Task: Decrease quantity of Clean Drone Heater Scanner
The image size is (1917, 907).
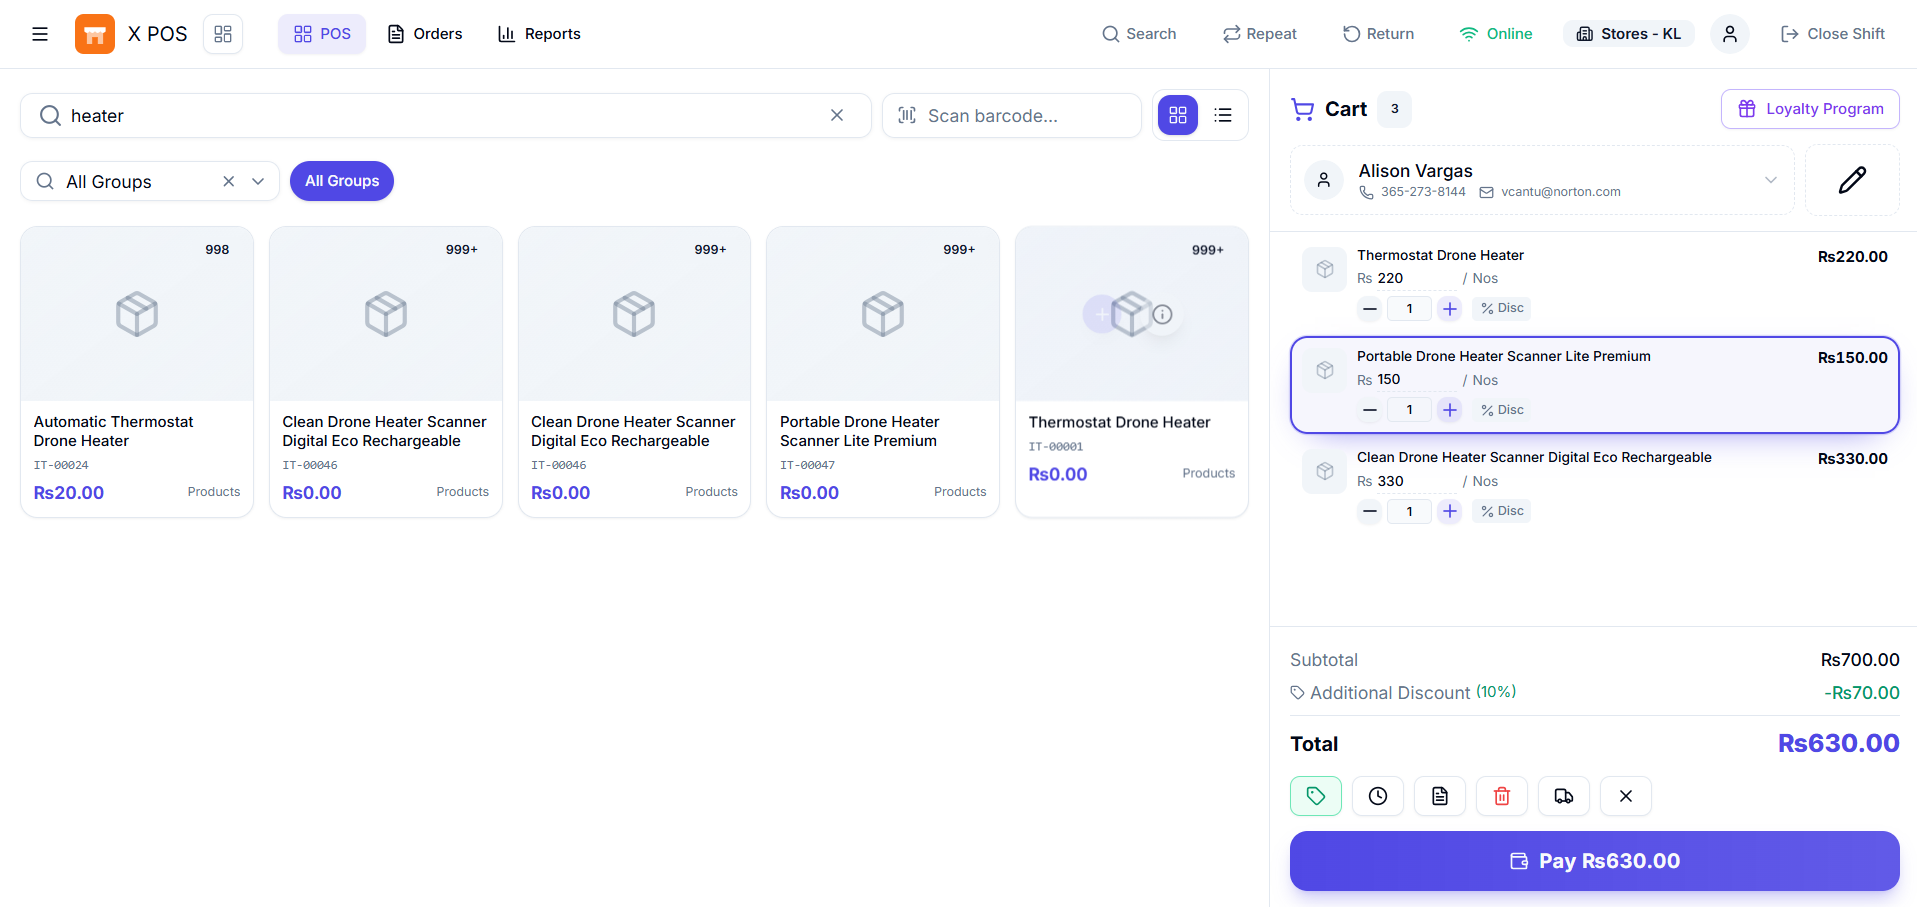Action: pos(1370,512)
